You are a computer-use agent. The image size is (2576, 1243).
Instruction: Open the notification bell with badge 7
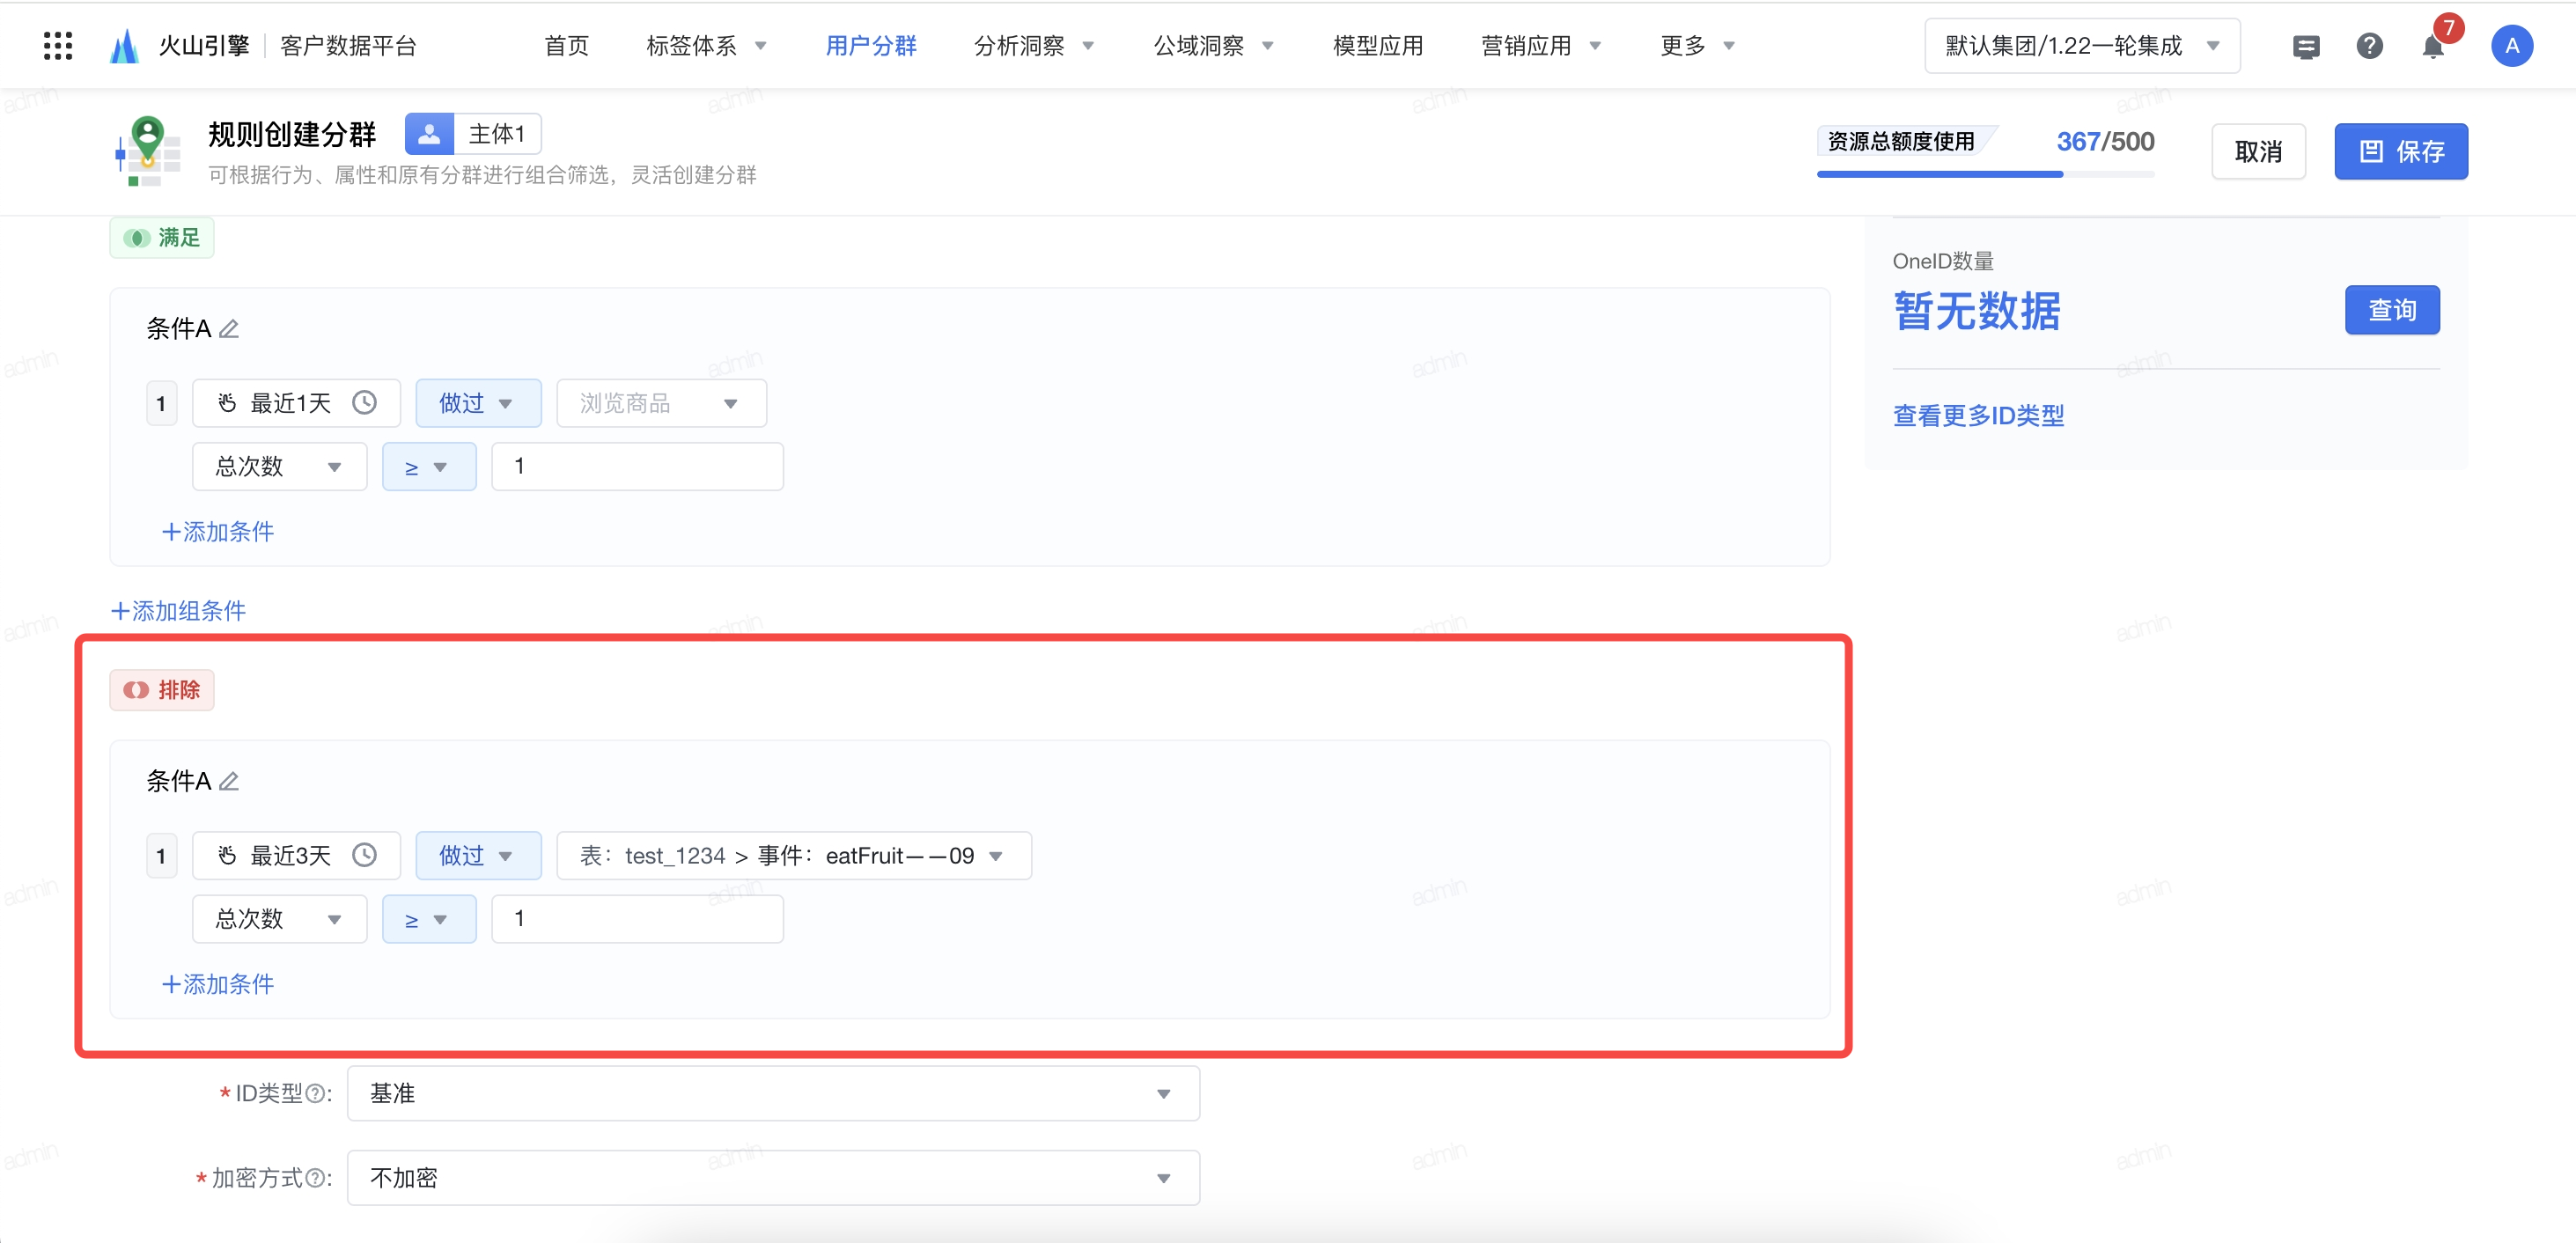(x=2434, y=46)
